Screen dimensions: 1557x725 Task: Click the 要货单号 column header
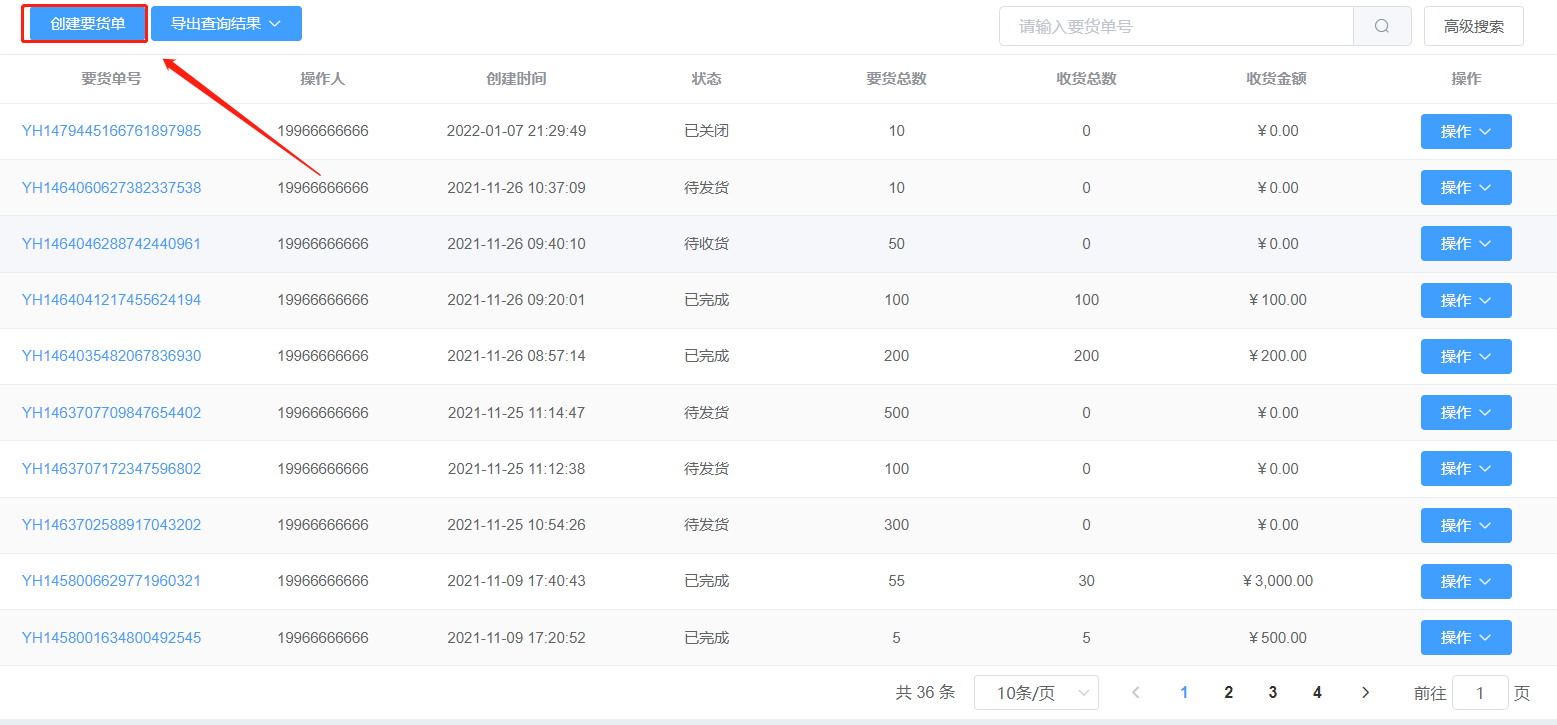(111, 79)
